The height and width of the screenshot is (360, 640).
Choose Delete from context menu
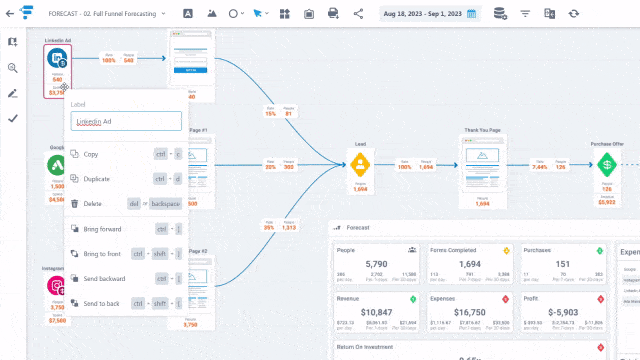pos(126,204)
